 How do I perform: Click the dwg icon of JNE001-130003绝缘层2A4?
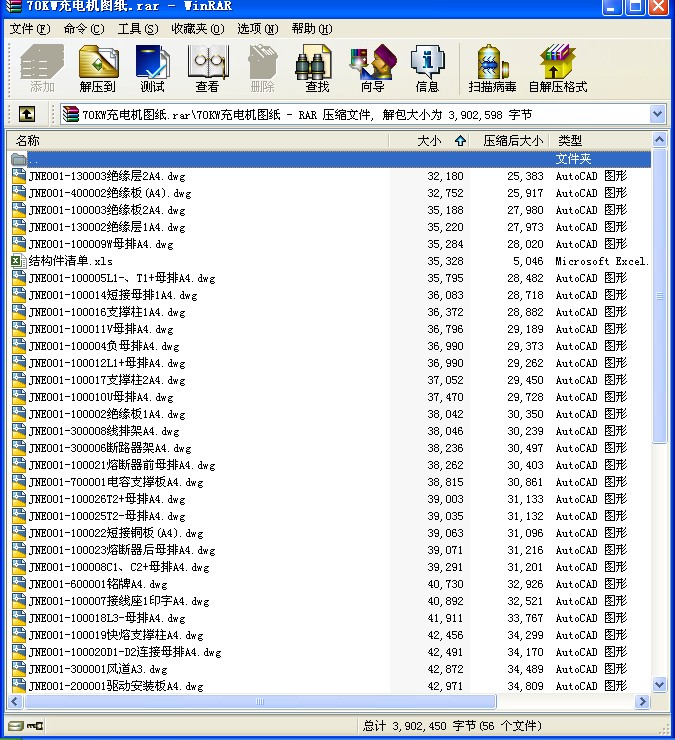tap(18, 176)
